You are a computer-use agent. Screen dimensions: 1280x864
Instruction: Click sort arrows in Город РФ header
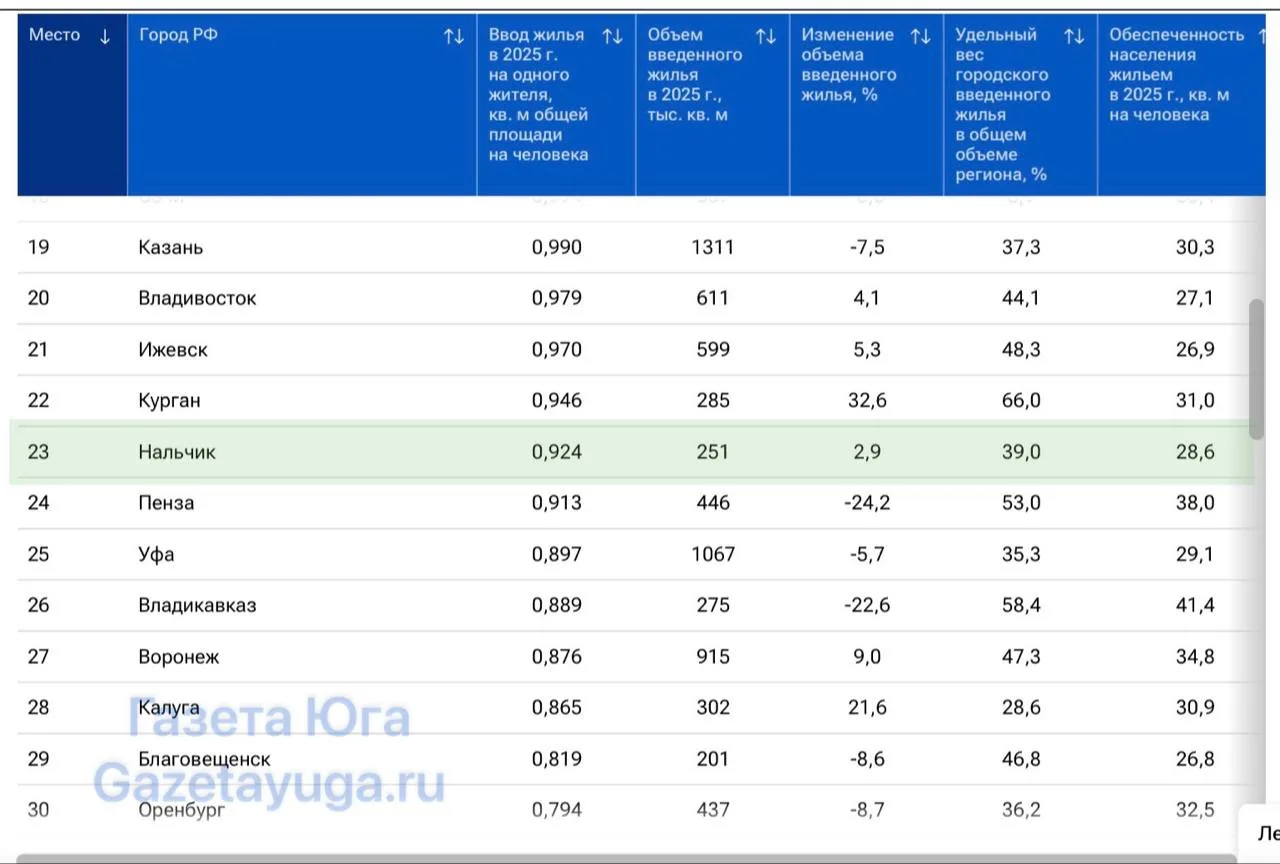[454, 37]
